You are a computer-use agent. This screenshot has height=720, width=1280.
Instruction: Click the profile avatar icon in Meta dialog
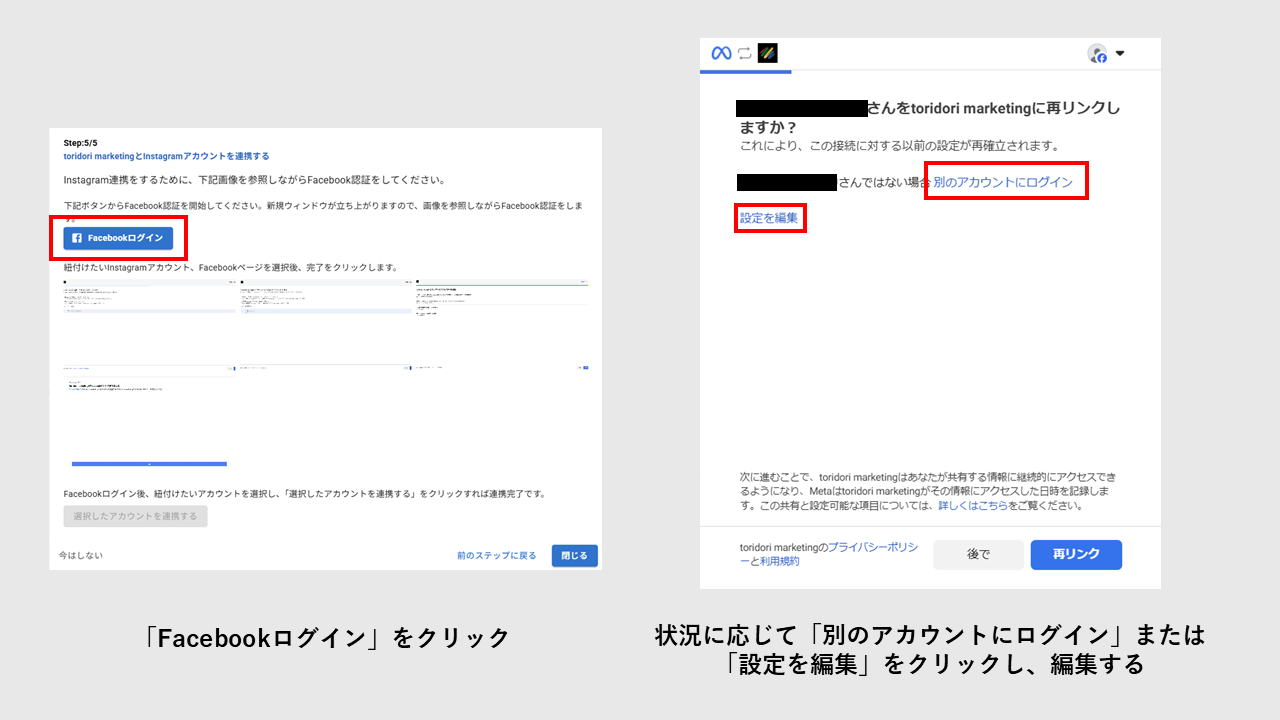[x=1097, y=54]
